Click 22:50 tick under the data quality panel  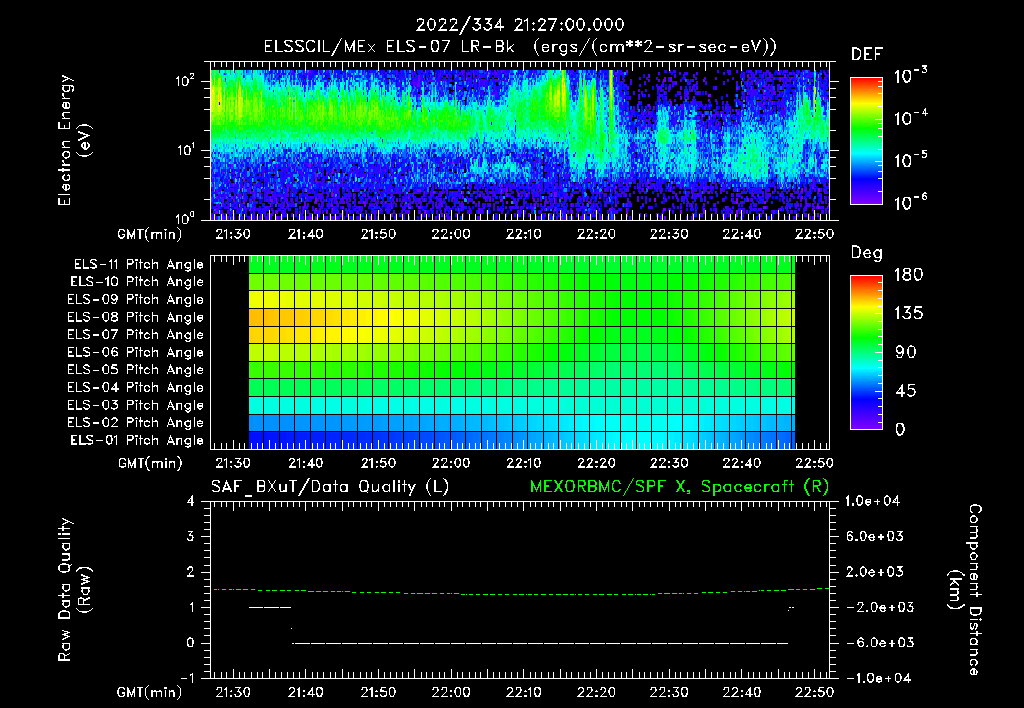coord(814,692)
